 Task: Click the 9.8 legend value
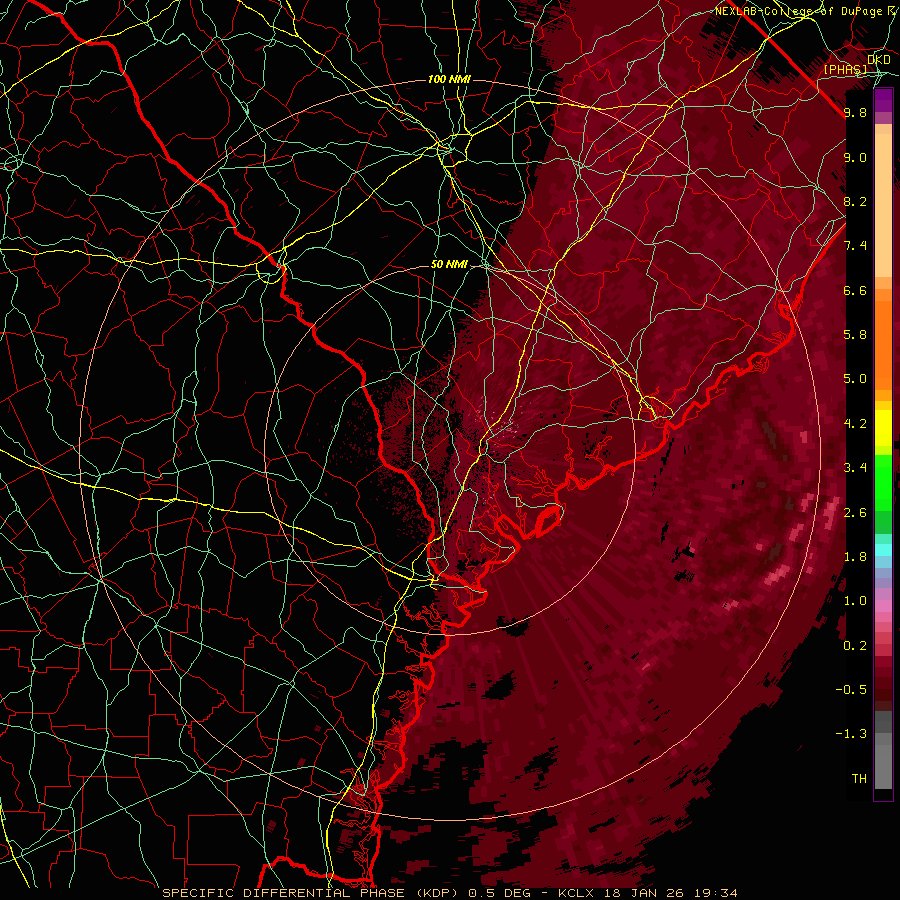pyautogui.click(x=855, y=113)
